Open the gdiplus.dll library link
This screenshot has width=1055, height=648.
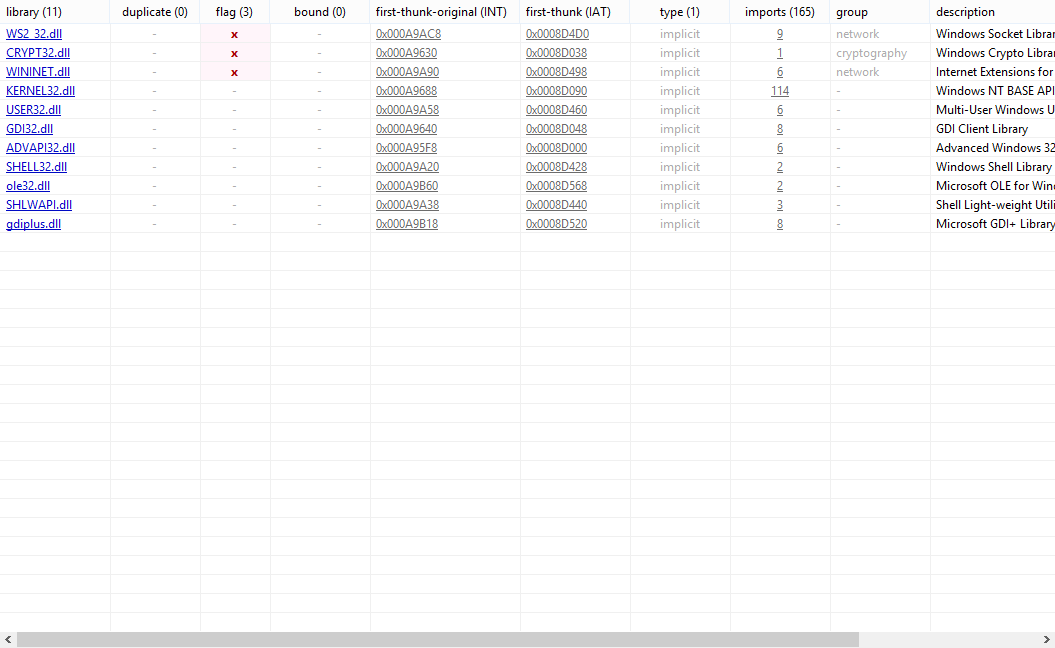click(34, 224)
